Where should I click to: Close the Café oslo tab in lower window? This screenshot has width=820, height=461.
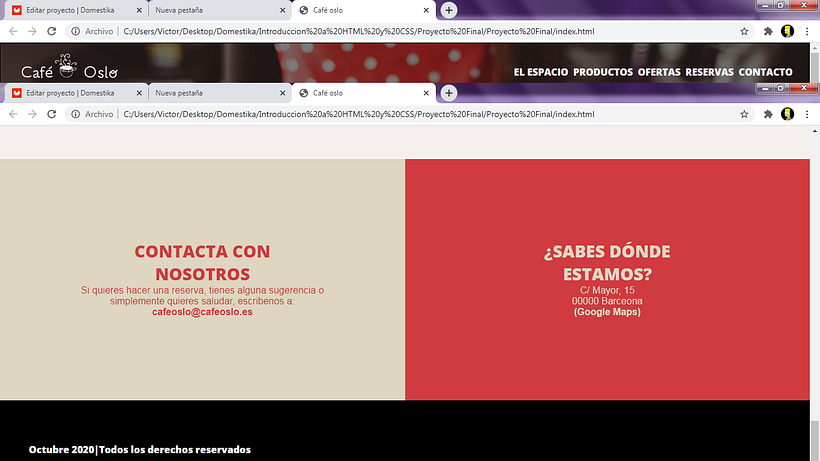(x=427, y=93)
